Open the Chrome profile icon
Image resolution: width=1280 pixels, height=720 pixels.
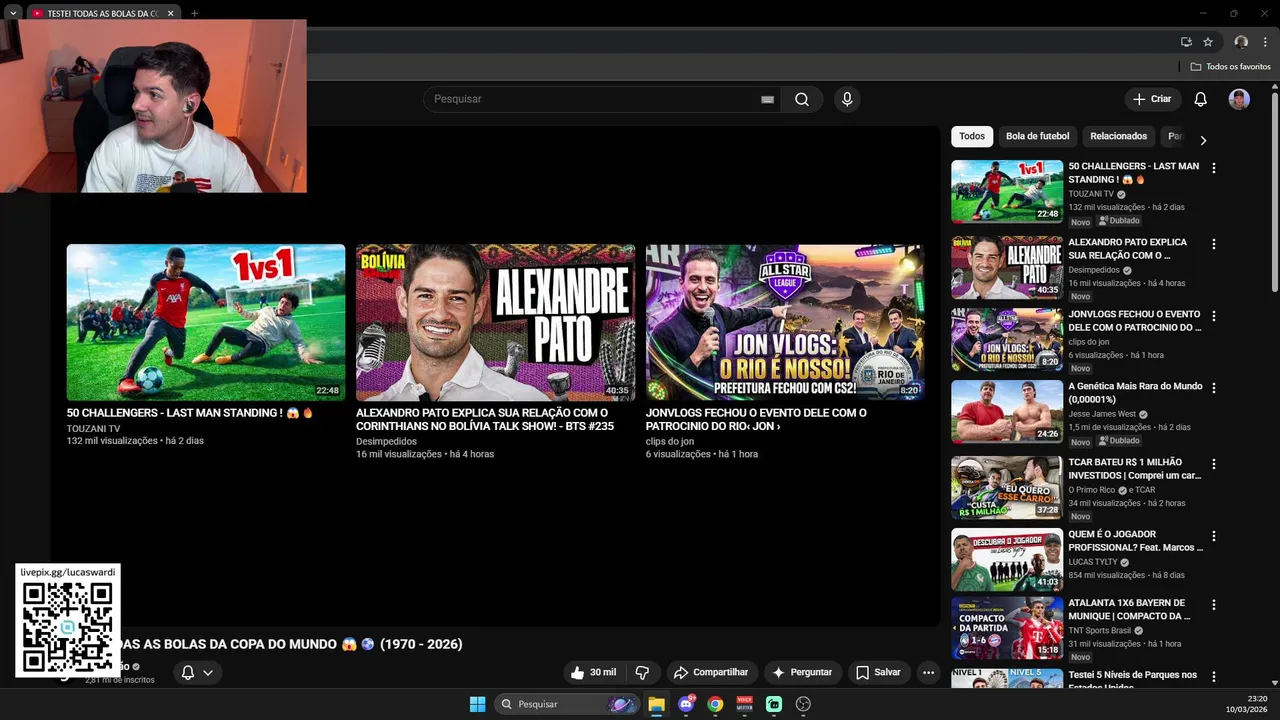[1241, 42]
